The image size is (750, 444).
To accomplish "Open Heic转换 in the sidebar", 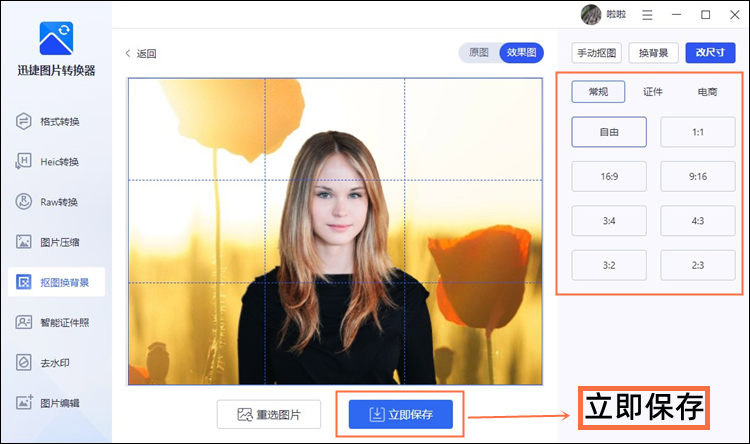I will [x=48, y=162].
